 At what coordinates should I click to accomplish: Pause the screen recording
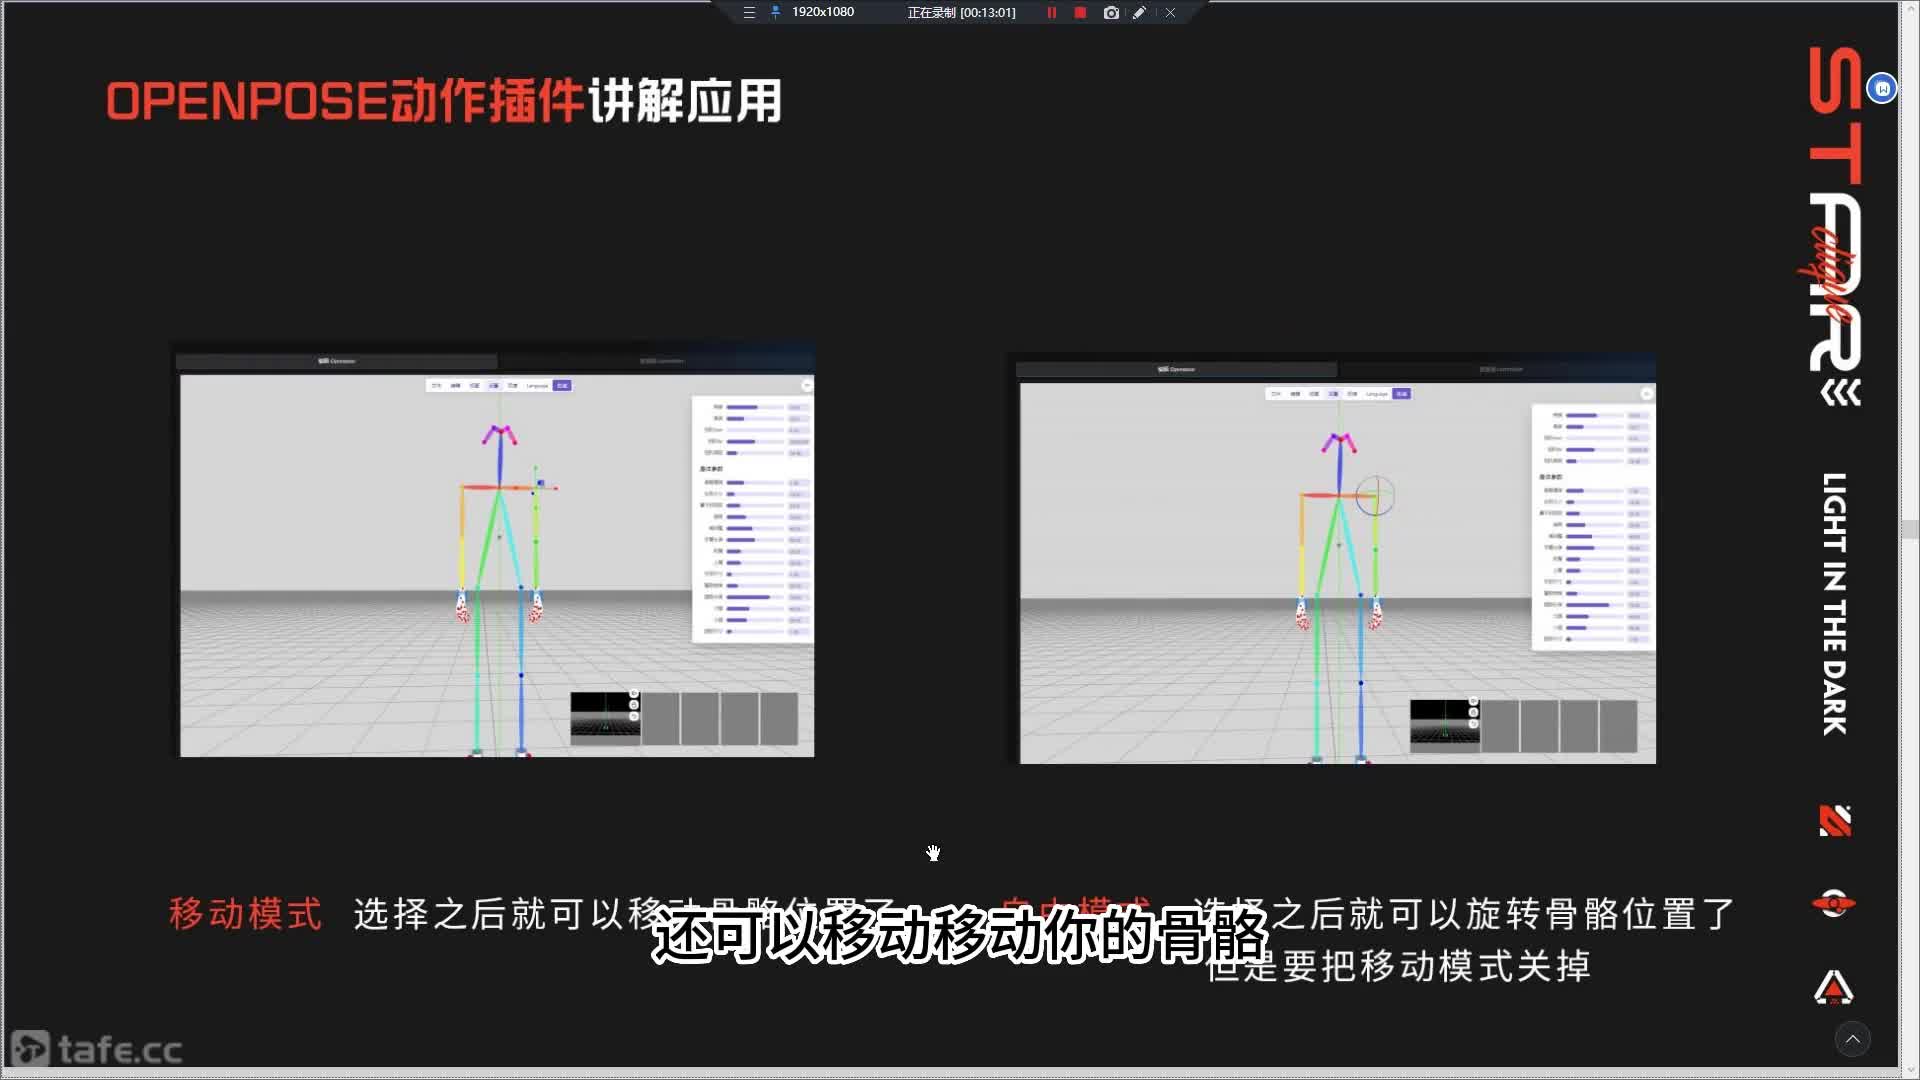pyautogui.click(x=1051, y=13)
